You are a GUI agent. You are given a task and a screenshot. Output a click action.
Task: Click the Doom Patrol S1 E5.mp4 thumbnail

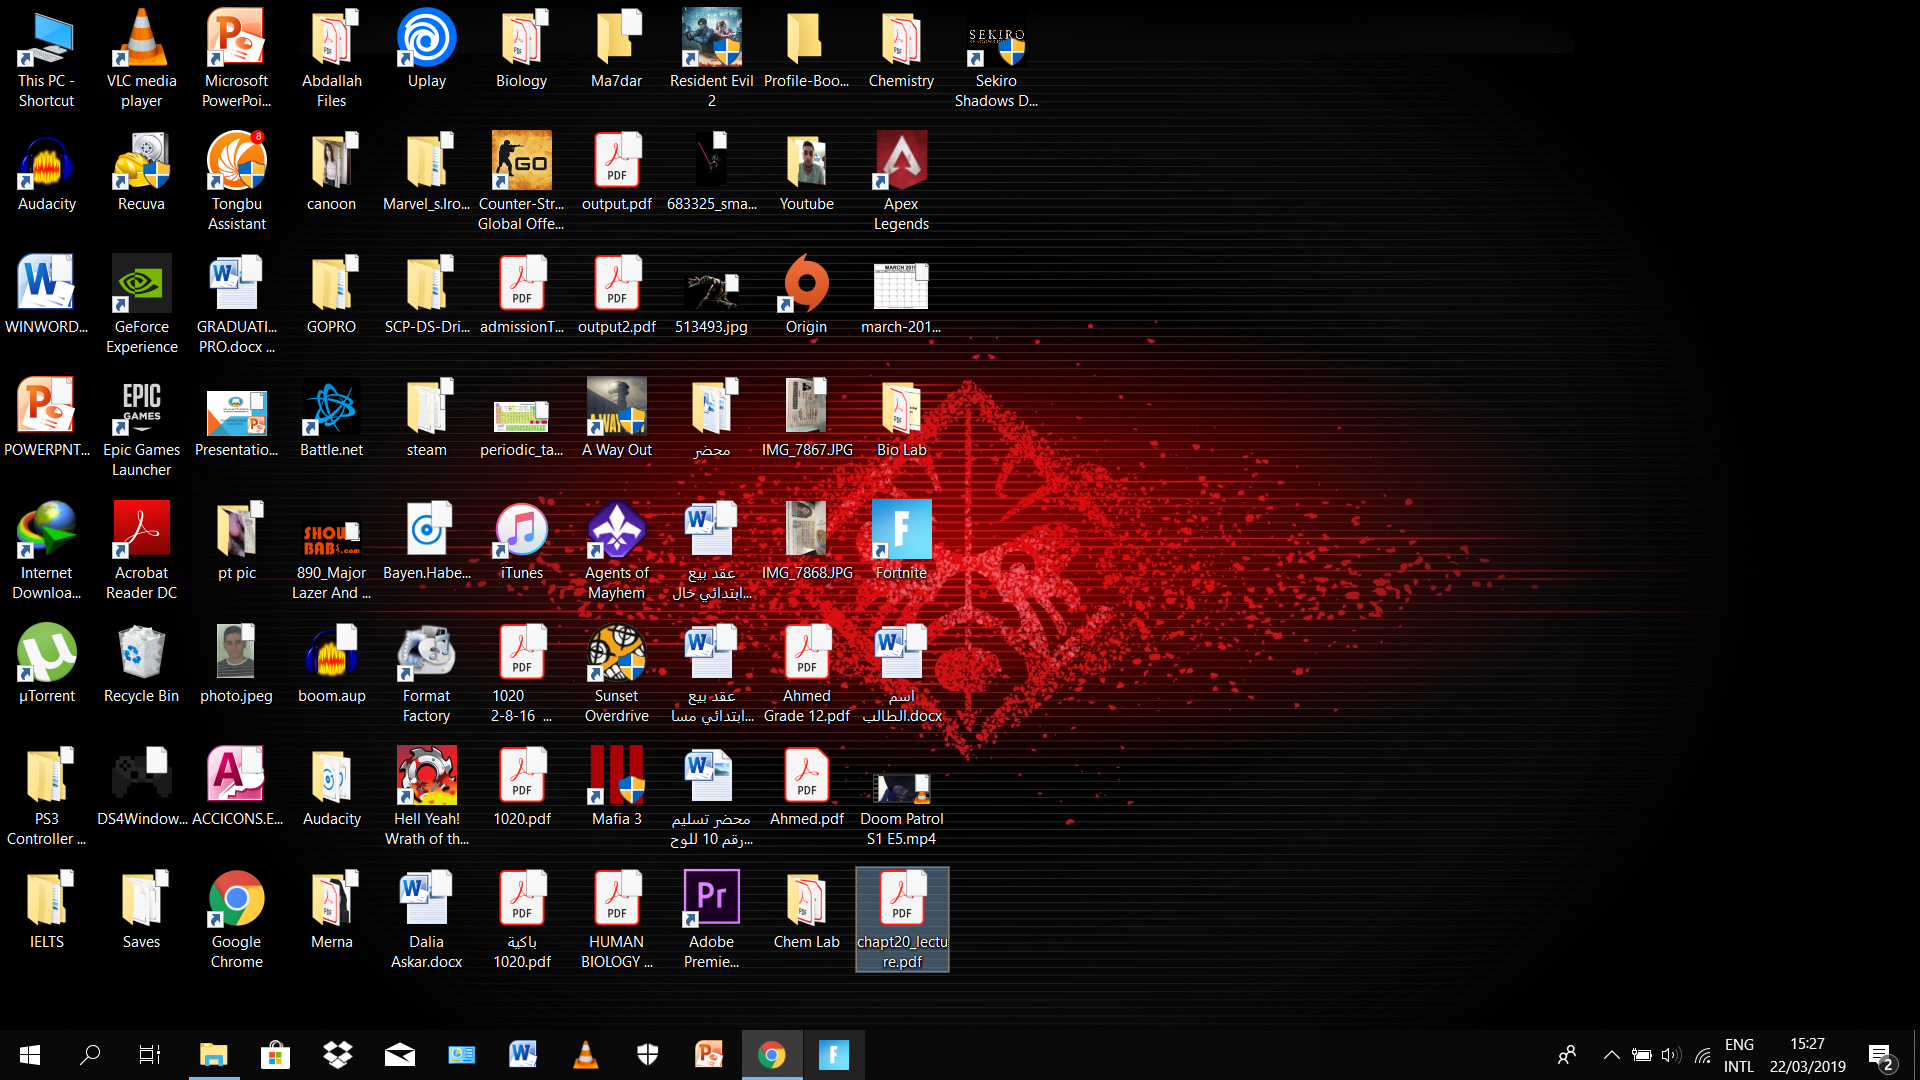901,787
